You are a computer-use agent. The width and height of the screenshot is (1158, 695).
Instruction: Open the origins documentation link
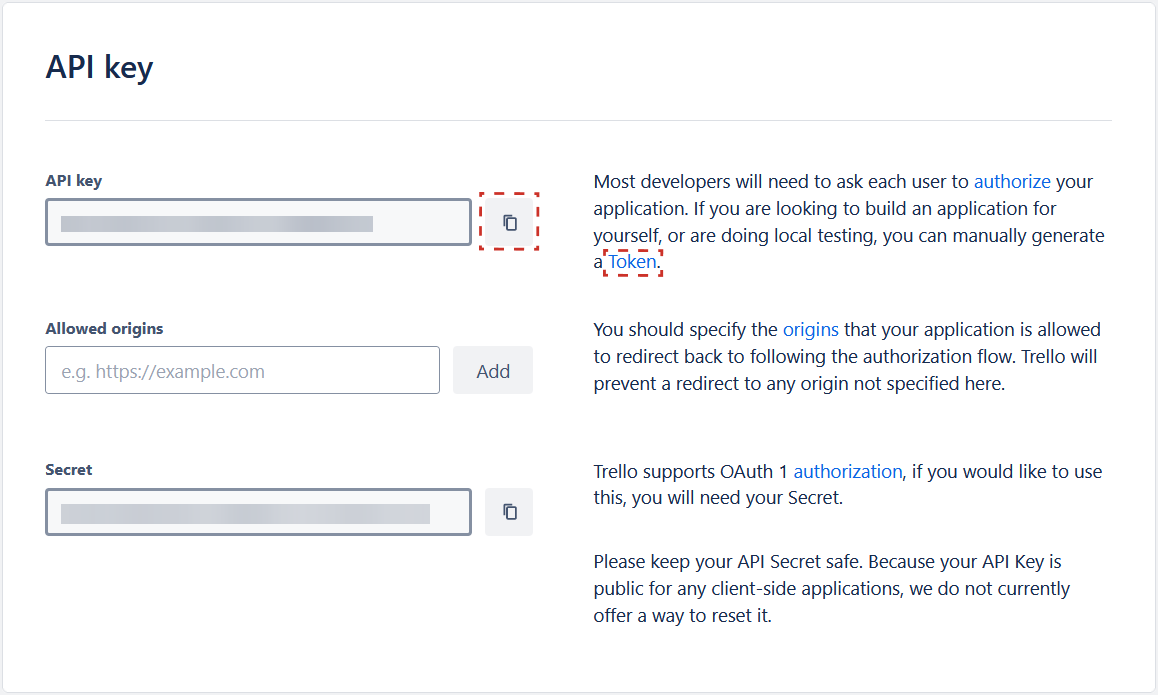810,329
